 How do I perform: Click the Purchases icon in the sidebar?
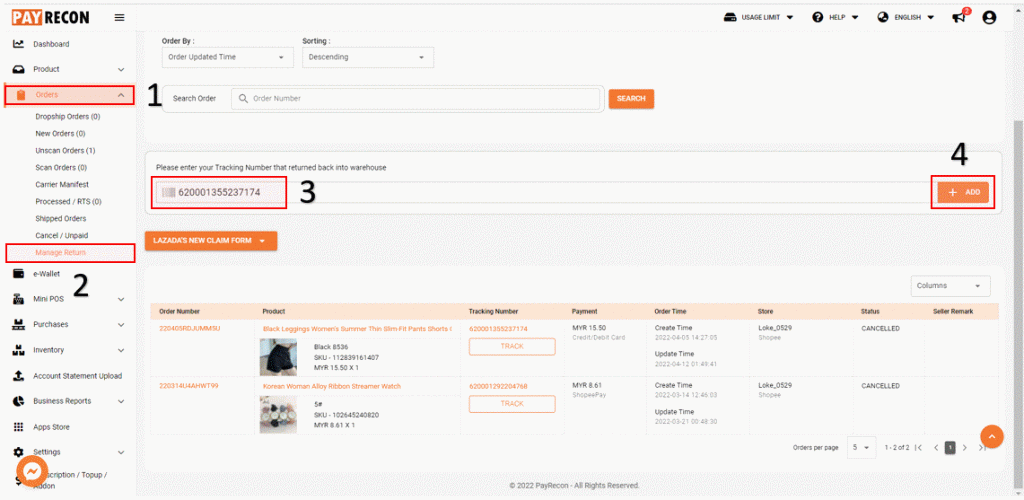click(19, 324)
